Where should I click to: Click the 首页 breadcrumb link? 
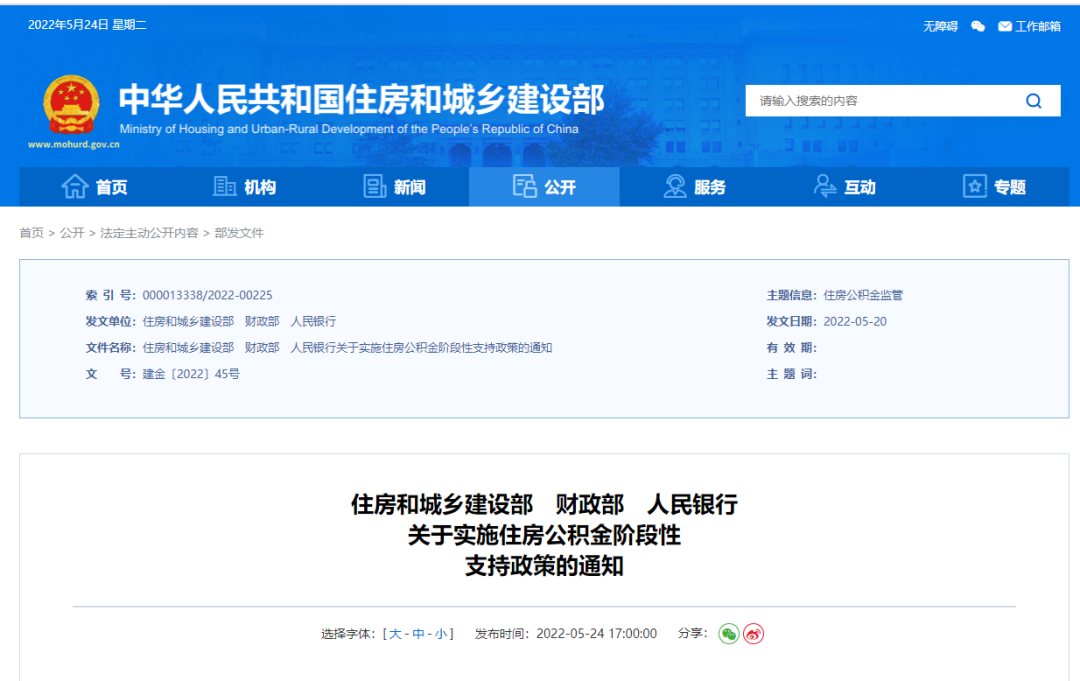[31, 233]
